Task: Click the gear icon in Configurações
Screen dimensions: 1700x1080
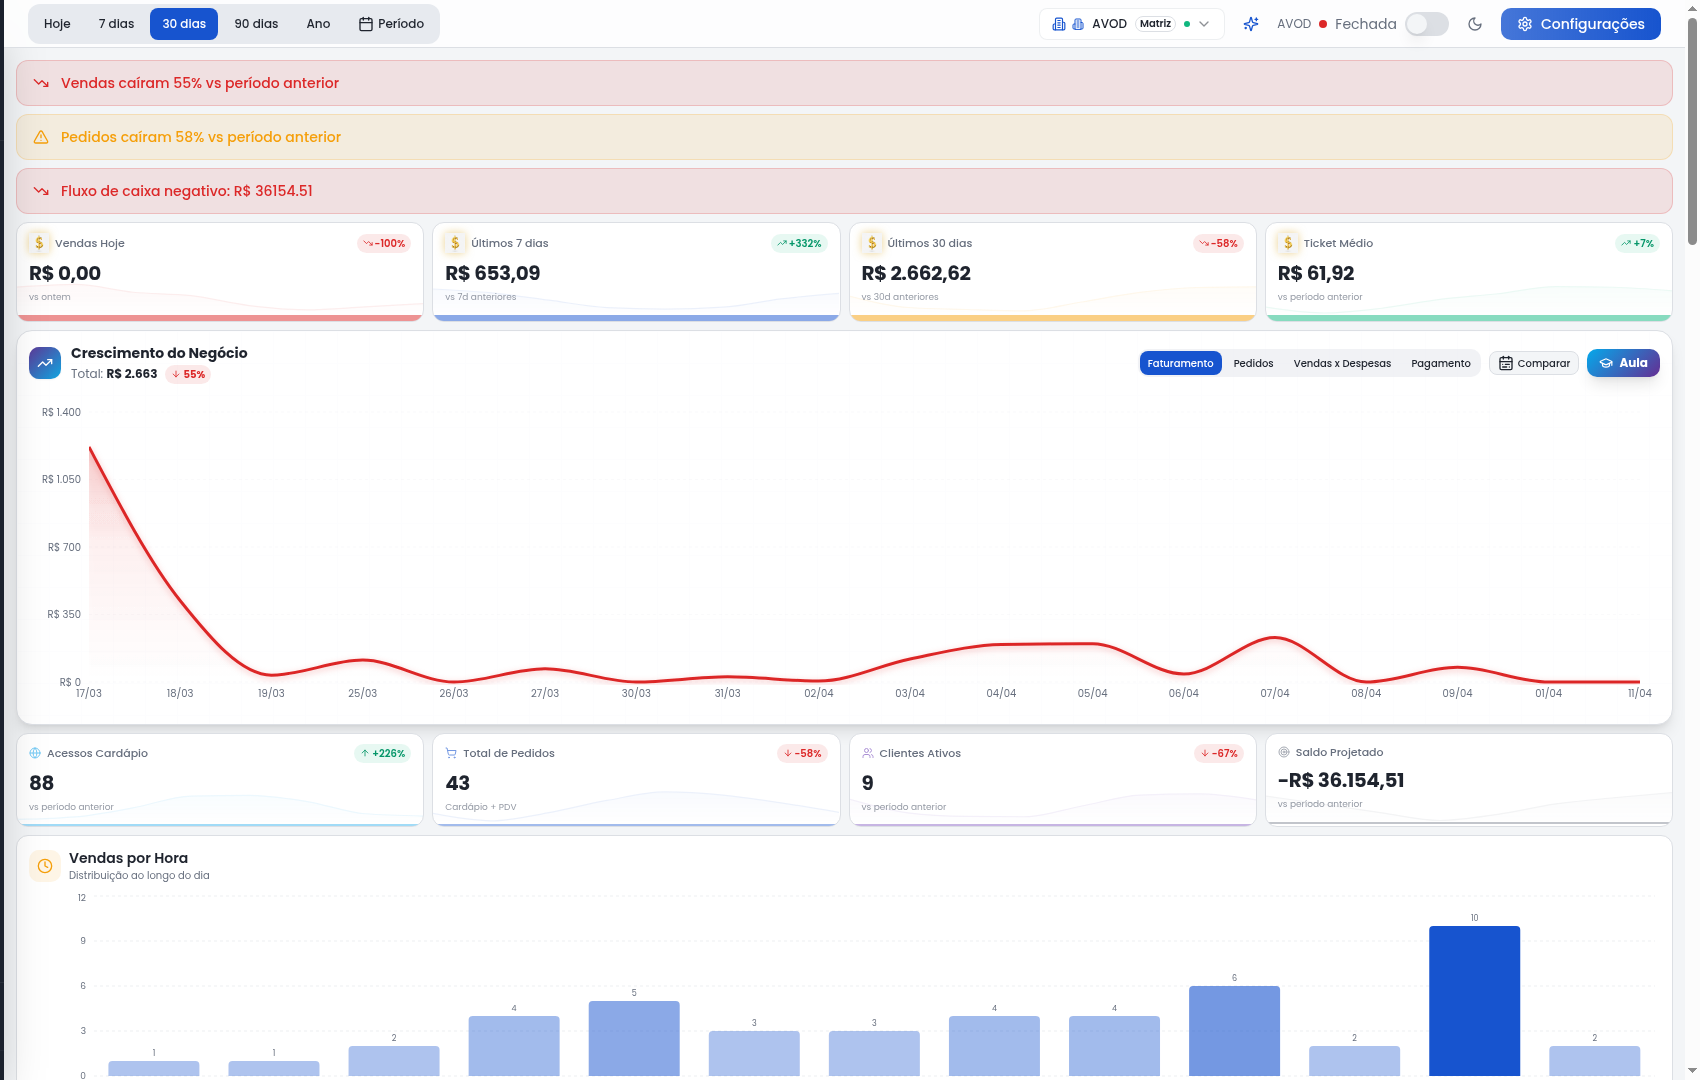Action: click(x=1525, y=24)
